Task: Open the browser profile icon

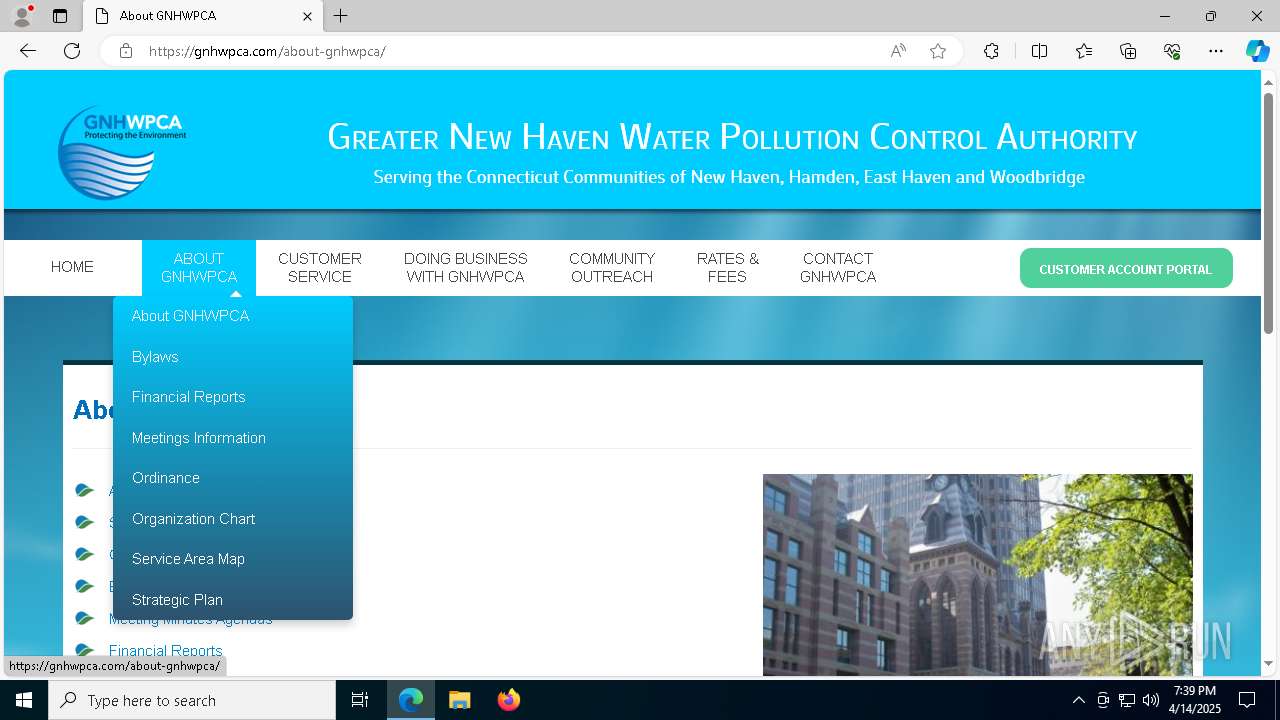Action: pos(22,16)
